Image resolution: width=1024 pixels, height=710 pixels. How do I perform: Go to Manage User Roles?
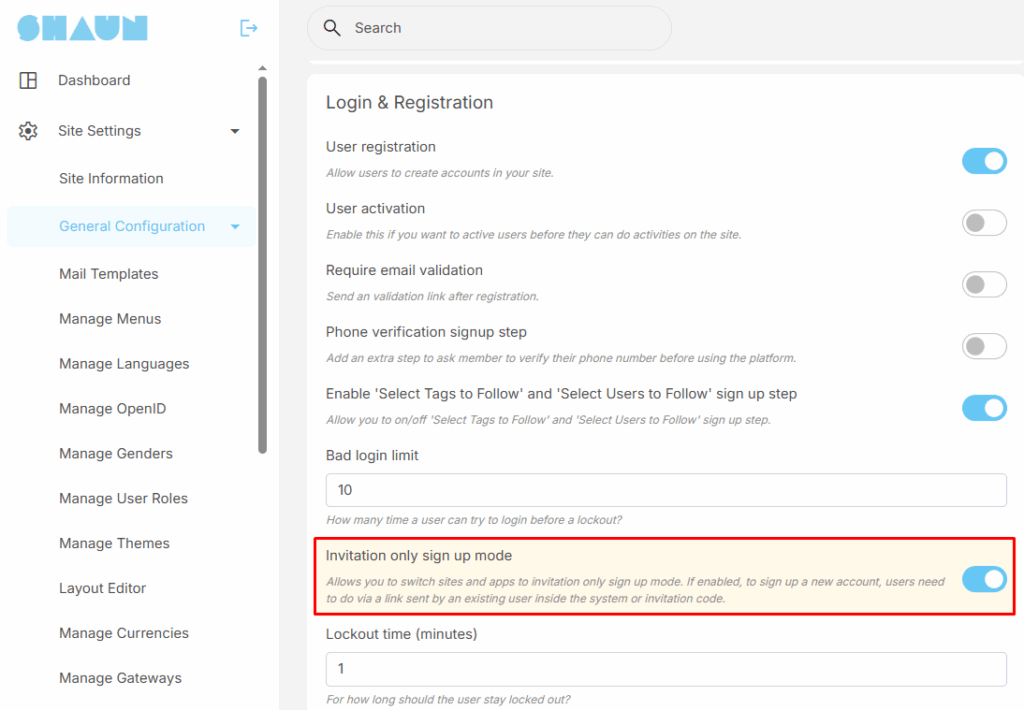[x=123, y=498]
